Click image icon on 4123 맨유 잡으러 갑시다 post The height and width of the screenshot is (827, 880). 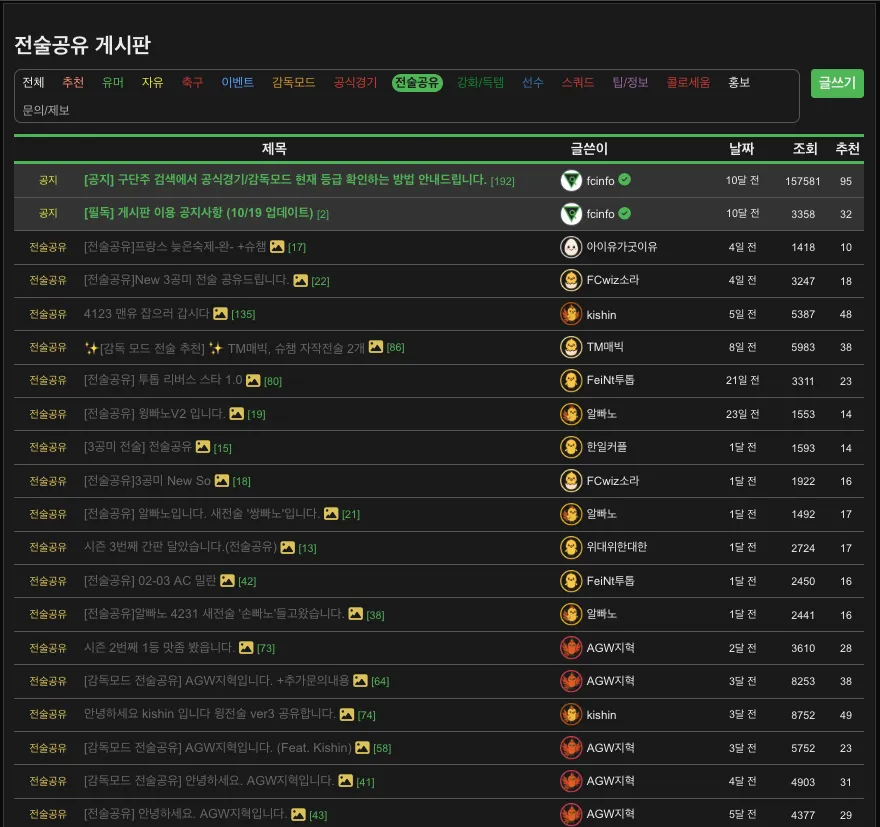tap(220, 314)
